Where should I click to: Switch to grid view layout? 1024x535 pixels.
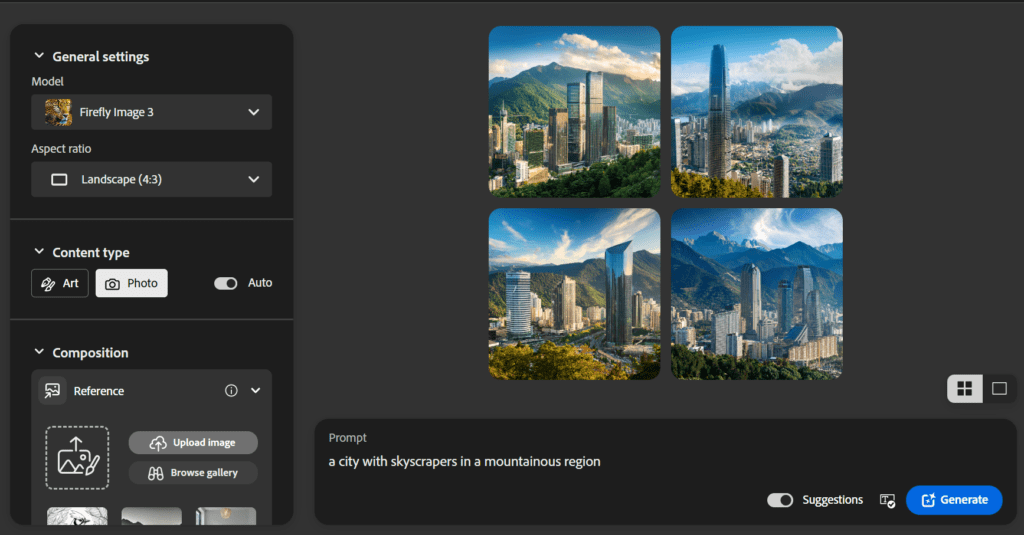965,389
